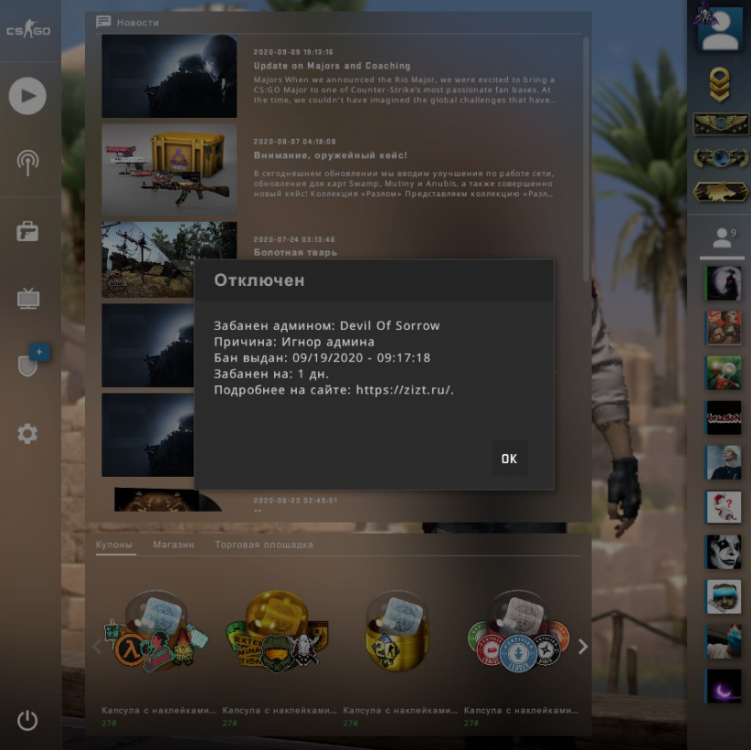Click right arrow to scroll store items
Screen dimensions: 751x750
583,647
